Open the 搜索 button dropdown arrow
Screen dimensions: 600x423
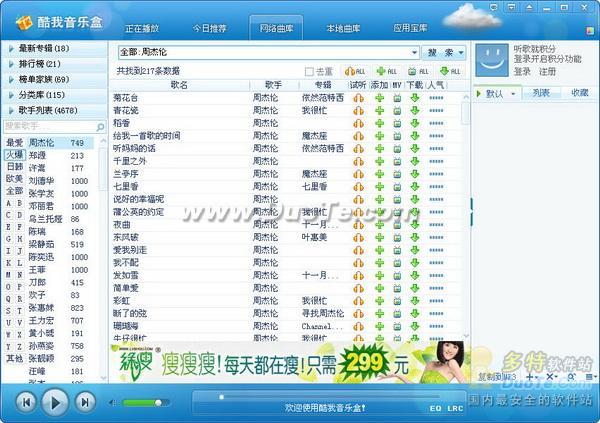point(461,52)
